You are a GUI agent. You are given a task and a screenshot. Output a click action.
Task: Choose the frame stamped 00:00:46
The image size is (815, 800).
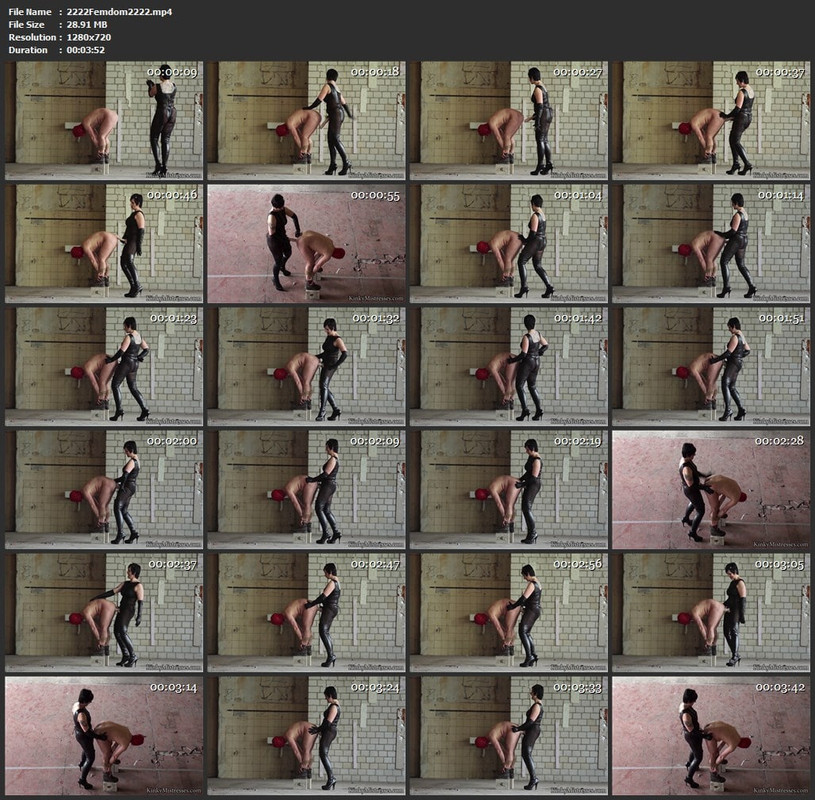point(104,244)
